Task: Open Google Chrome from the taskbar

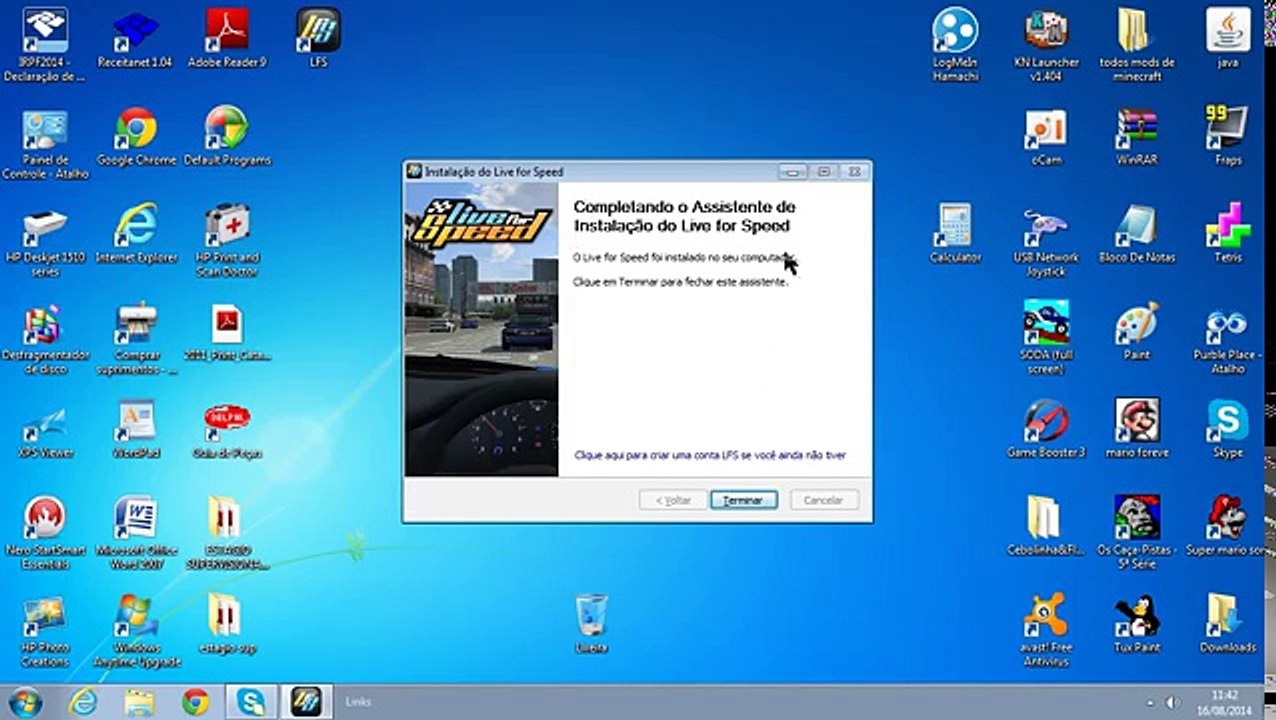Action: tap(196, 702)
